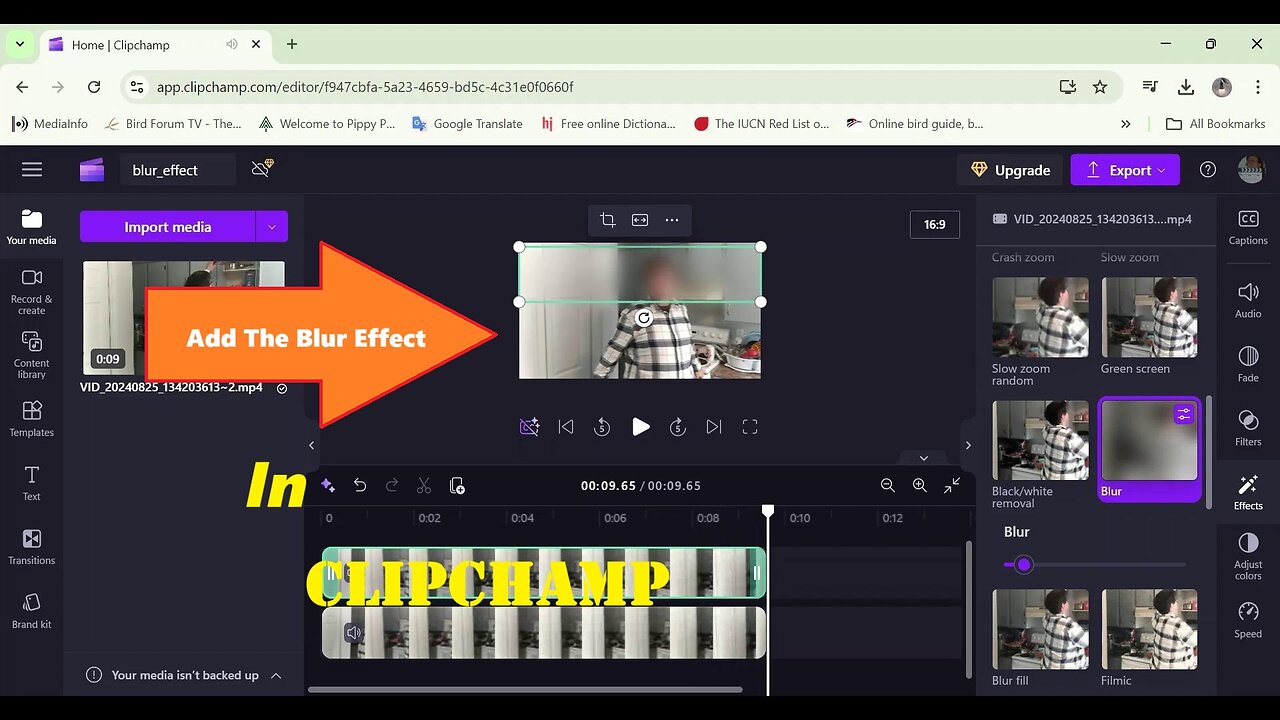This screenshot has height=720, width=1280.
Task: Open the hamburger main menu
Action: point(32,170)
